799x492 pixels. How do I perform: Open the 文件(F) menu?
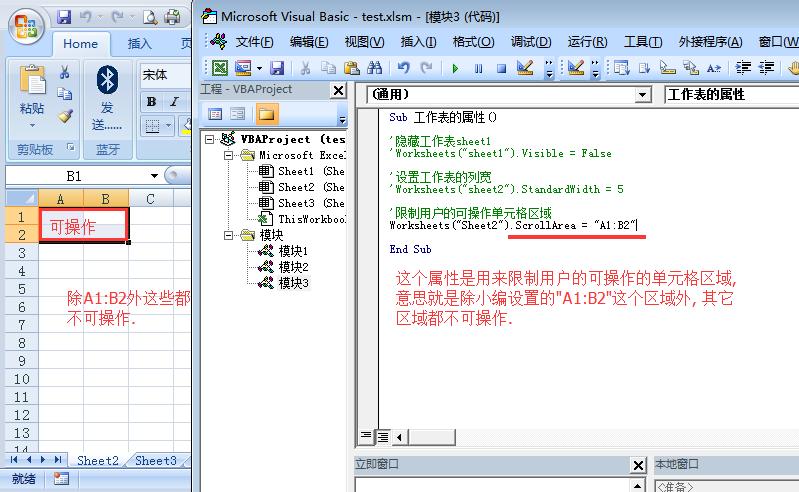(x=254, y=42)
